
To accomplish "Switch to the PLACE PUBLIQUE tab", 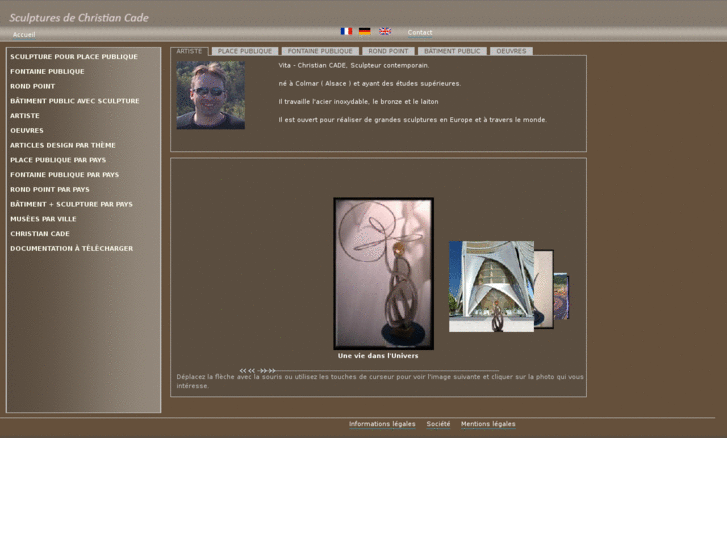I will (x=245, y=51).
